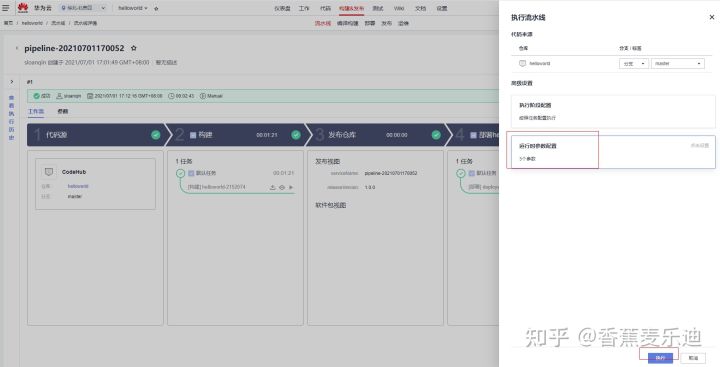Click the build job run play icon

coord(291,187)
